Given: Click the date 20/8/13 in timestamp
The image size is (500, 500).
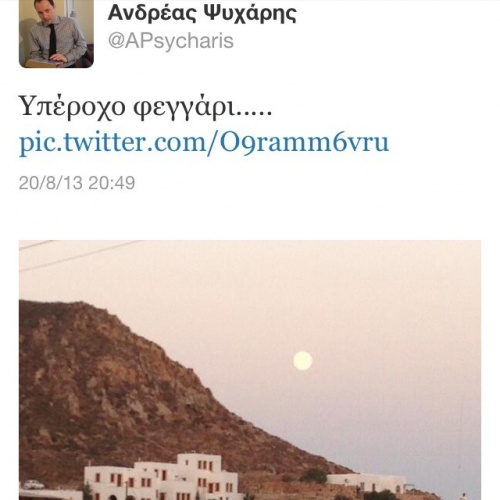Looking at the screenshot, I should click(x=50, y=183).
